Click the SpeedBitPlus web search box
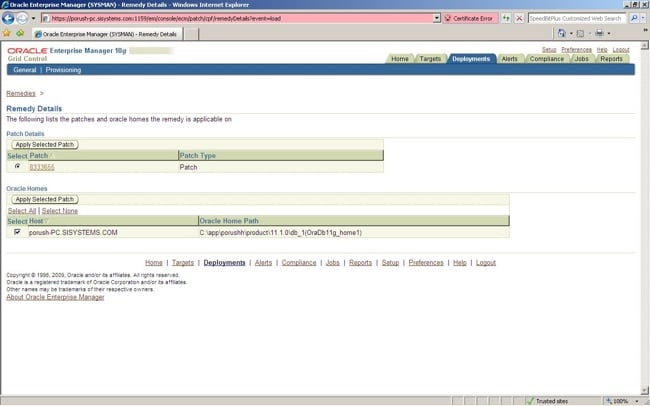Viewport: 650px width, 406px height. point(577,18)
